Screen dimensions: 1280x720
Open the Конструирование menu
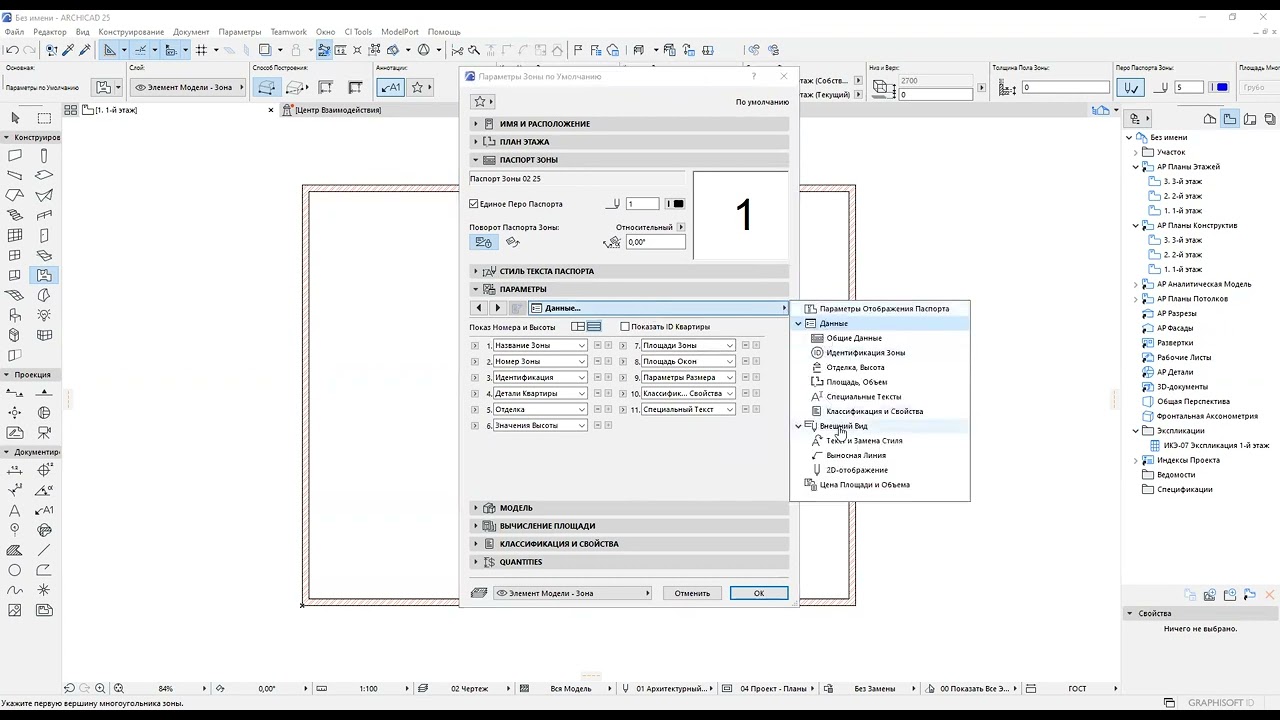(x=131, y=32)
